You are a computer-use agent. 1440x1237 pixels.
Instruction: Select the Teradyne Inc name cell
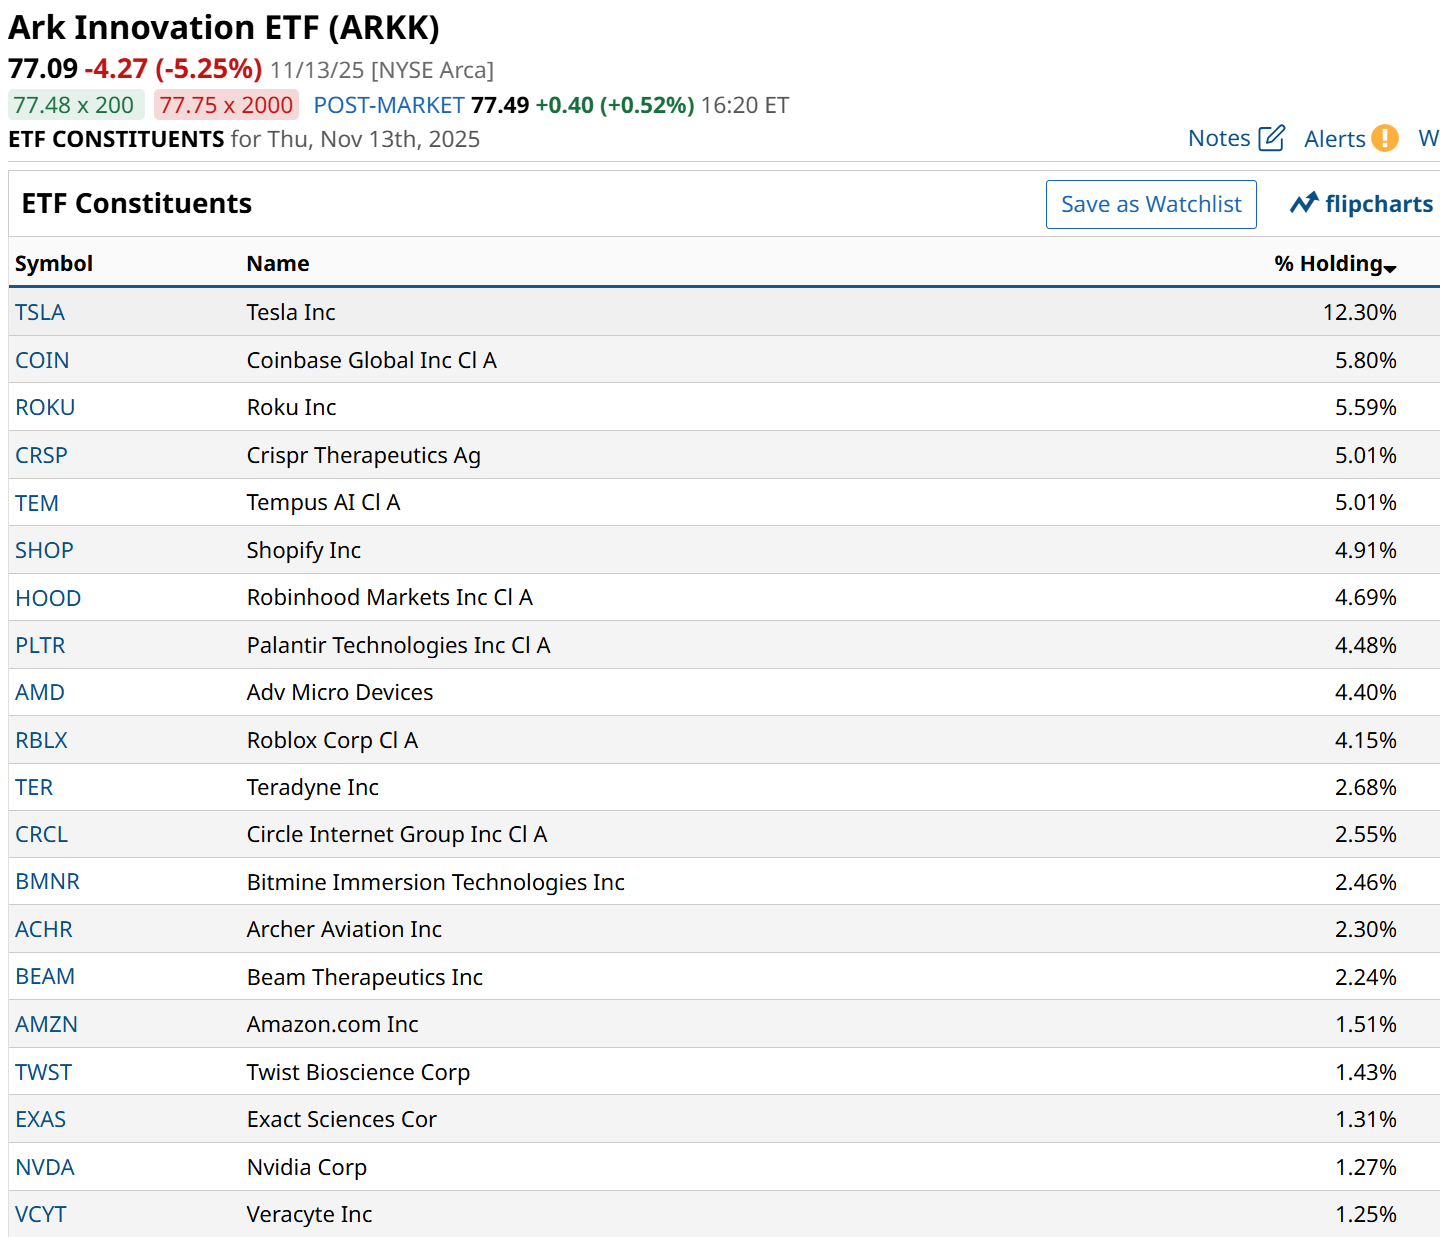click(313, 787)
